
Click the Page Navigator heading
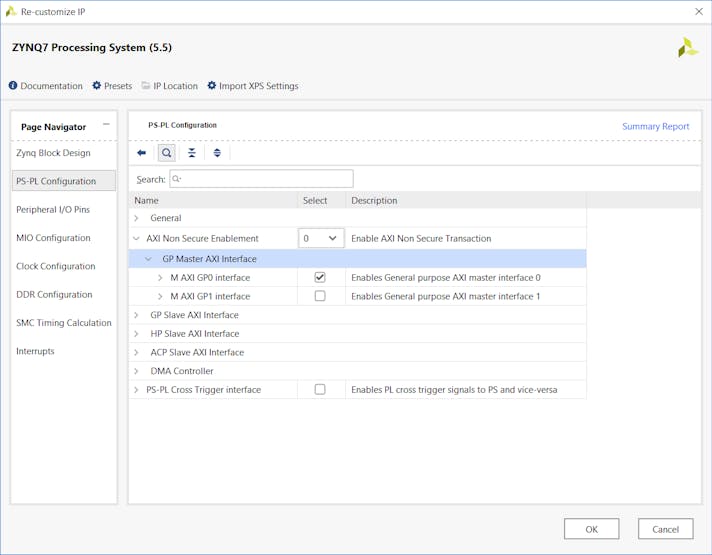pyautogui.click(x=53, y=127)
